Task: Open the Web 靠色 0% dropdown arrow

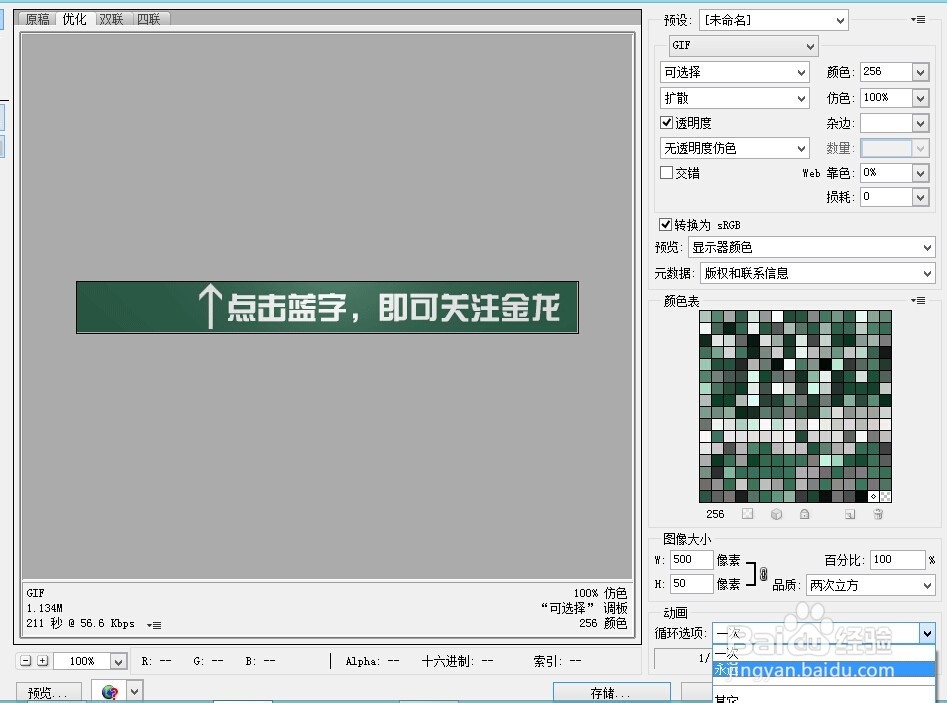Action: tap(920, 173)
